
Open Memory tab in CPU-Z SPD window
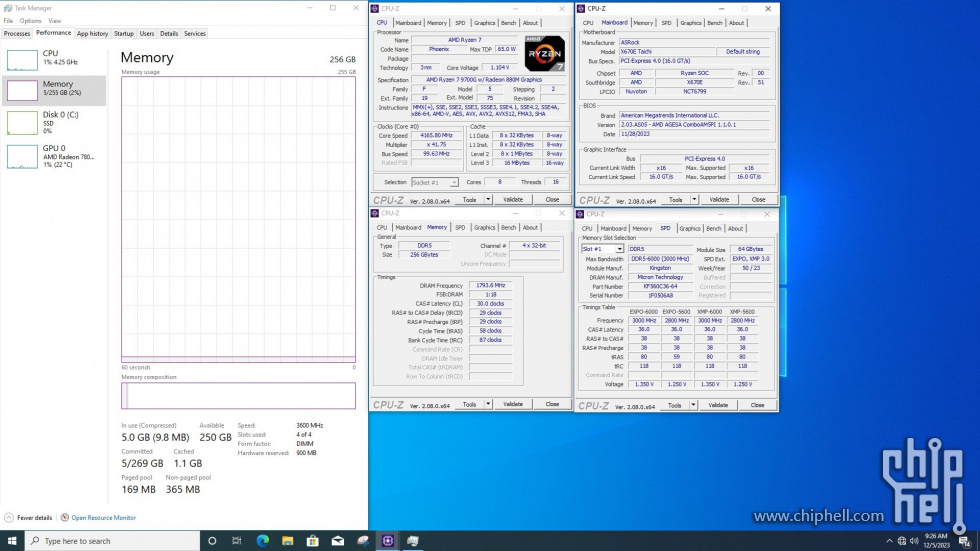[x=642, y=228]
